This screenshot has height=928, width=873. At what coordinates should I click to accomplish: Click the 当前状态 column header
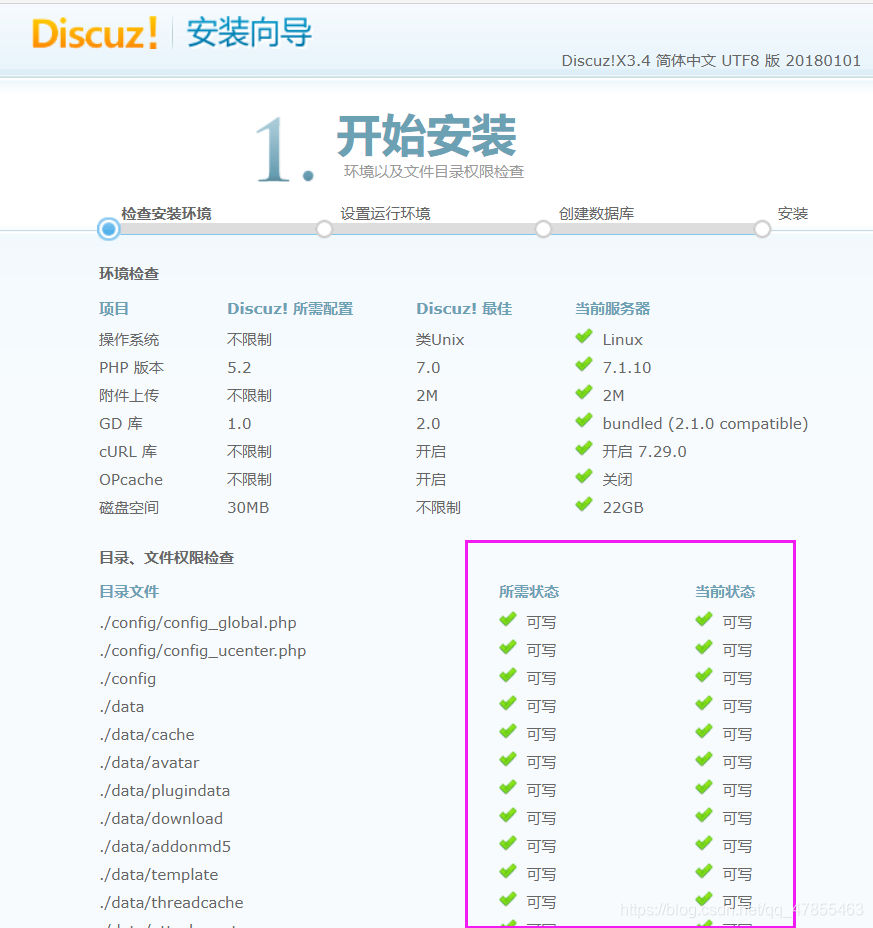coord(725,592)
